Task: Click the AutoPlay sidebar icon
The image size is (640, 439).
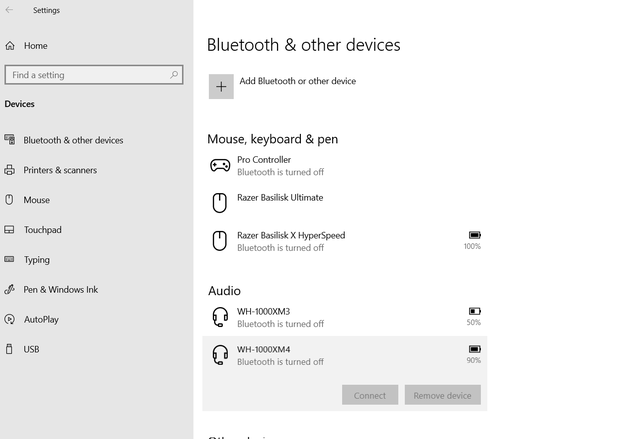Action: 9,319
